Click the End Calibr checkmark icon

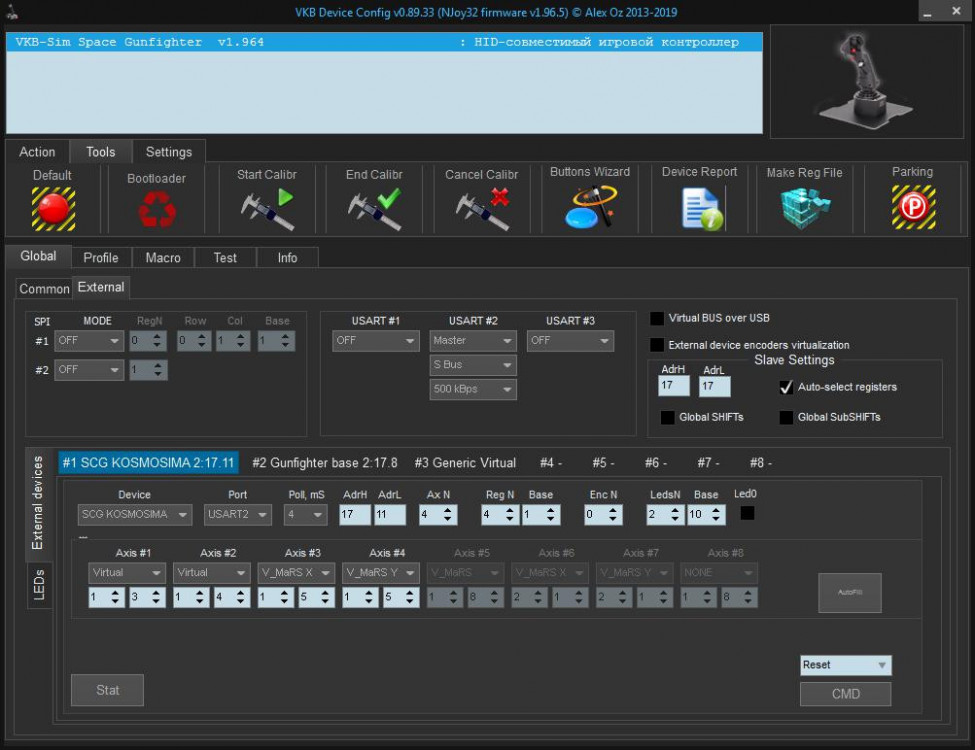[374, 207]
